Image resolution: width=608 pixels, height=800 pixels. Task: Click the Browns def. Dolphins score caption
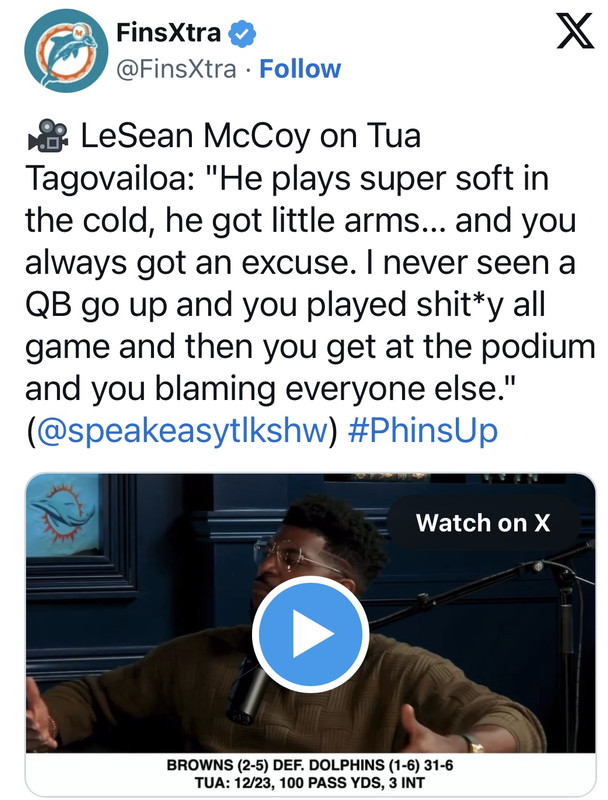coord(310,765)
